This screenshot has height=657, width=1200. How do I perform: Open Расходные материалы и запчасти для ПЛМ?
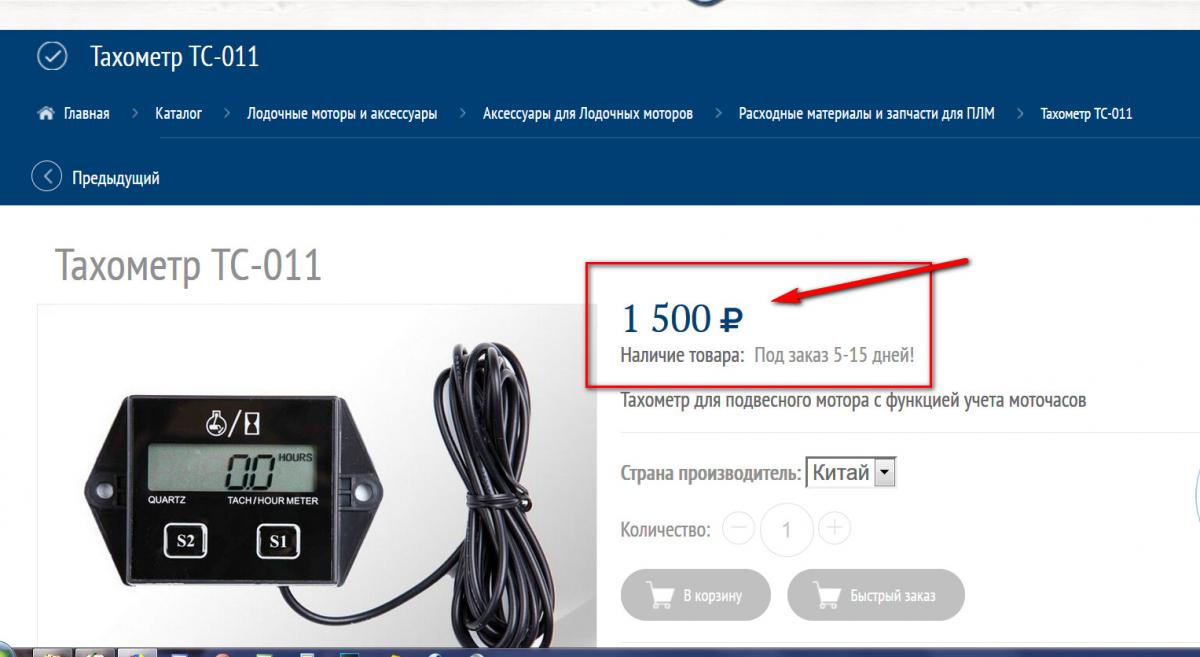point(867,113)
